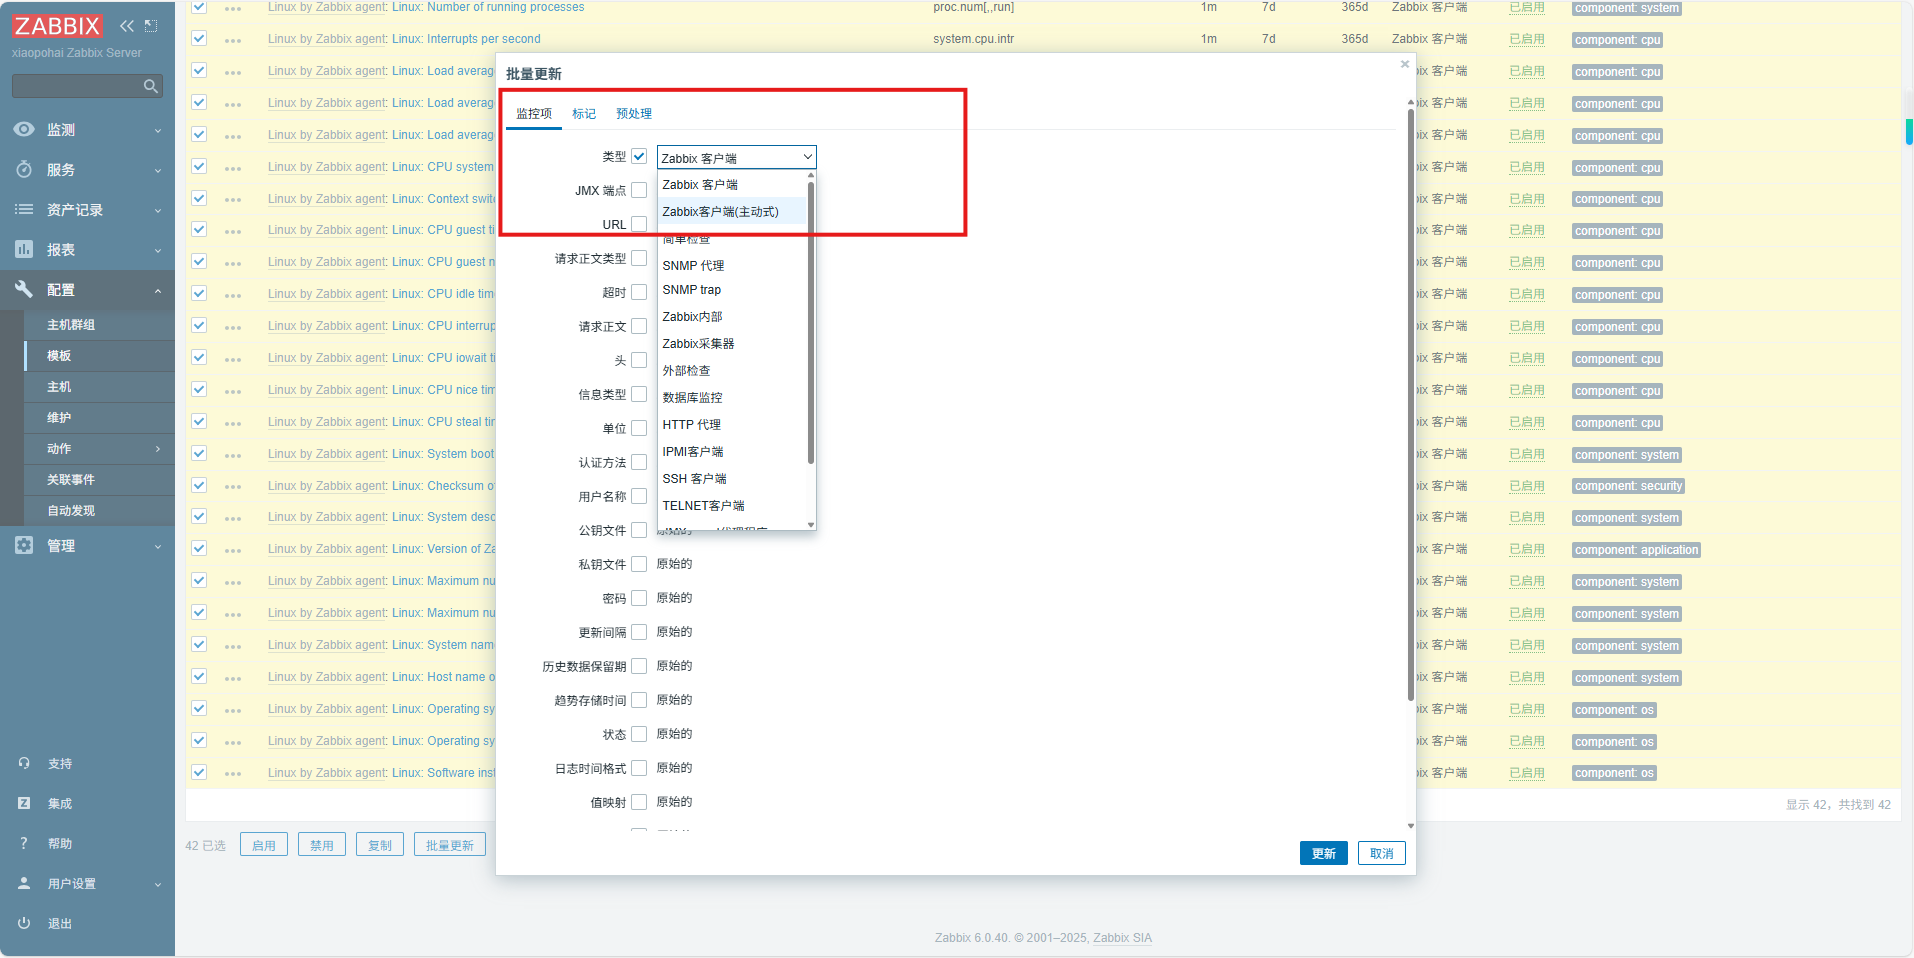Click the 更新 button to apply changes
Viewport: 1914px width, 958px height.
(x=1322, y=853)
